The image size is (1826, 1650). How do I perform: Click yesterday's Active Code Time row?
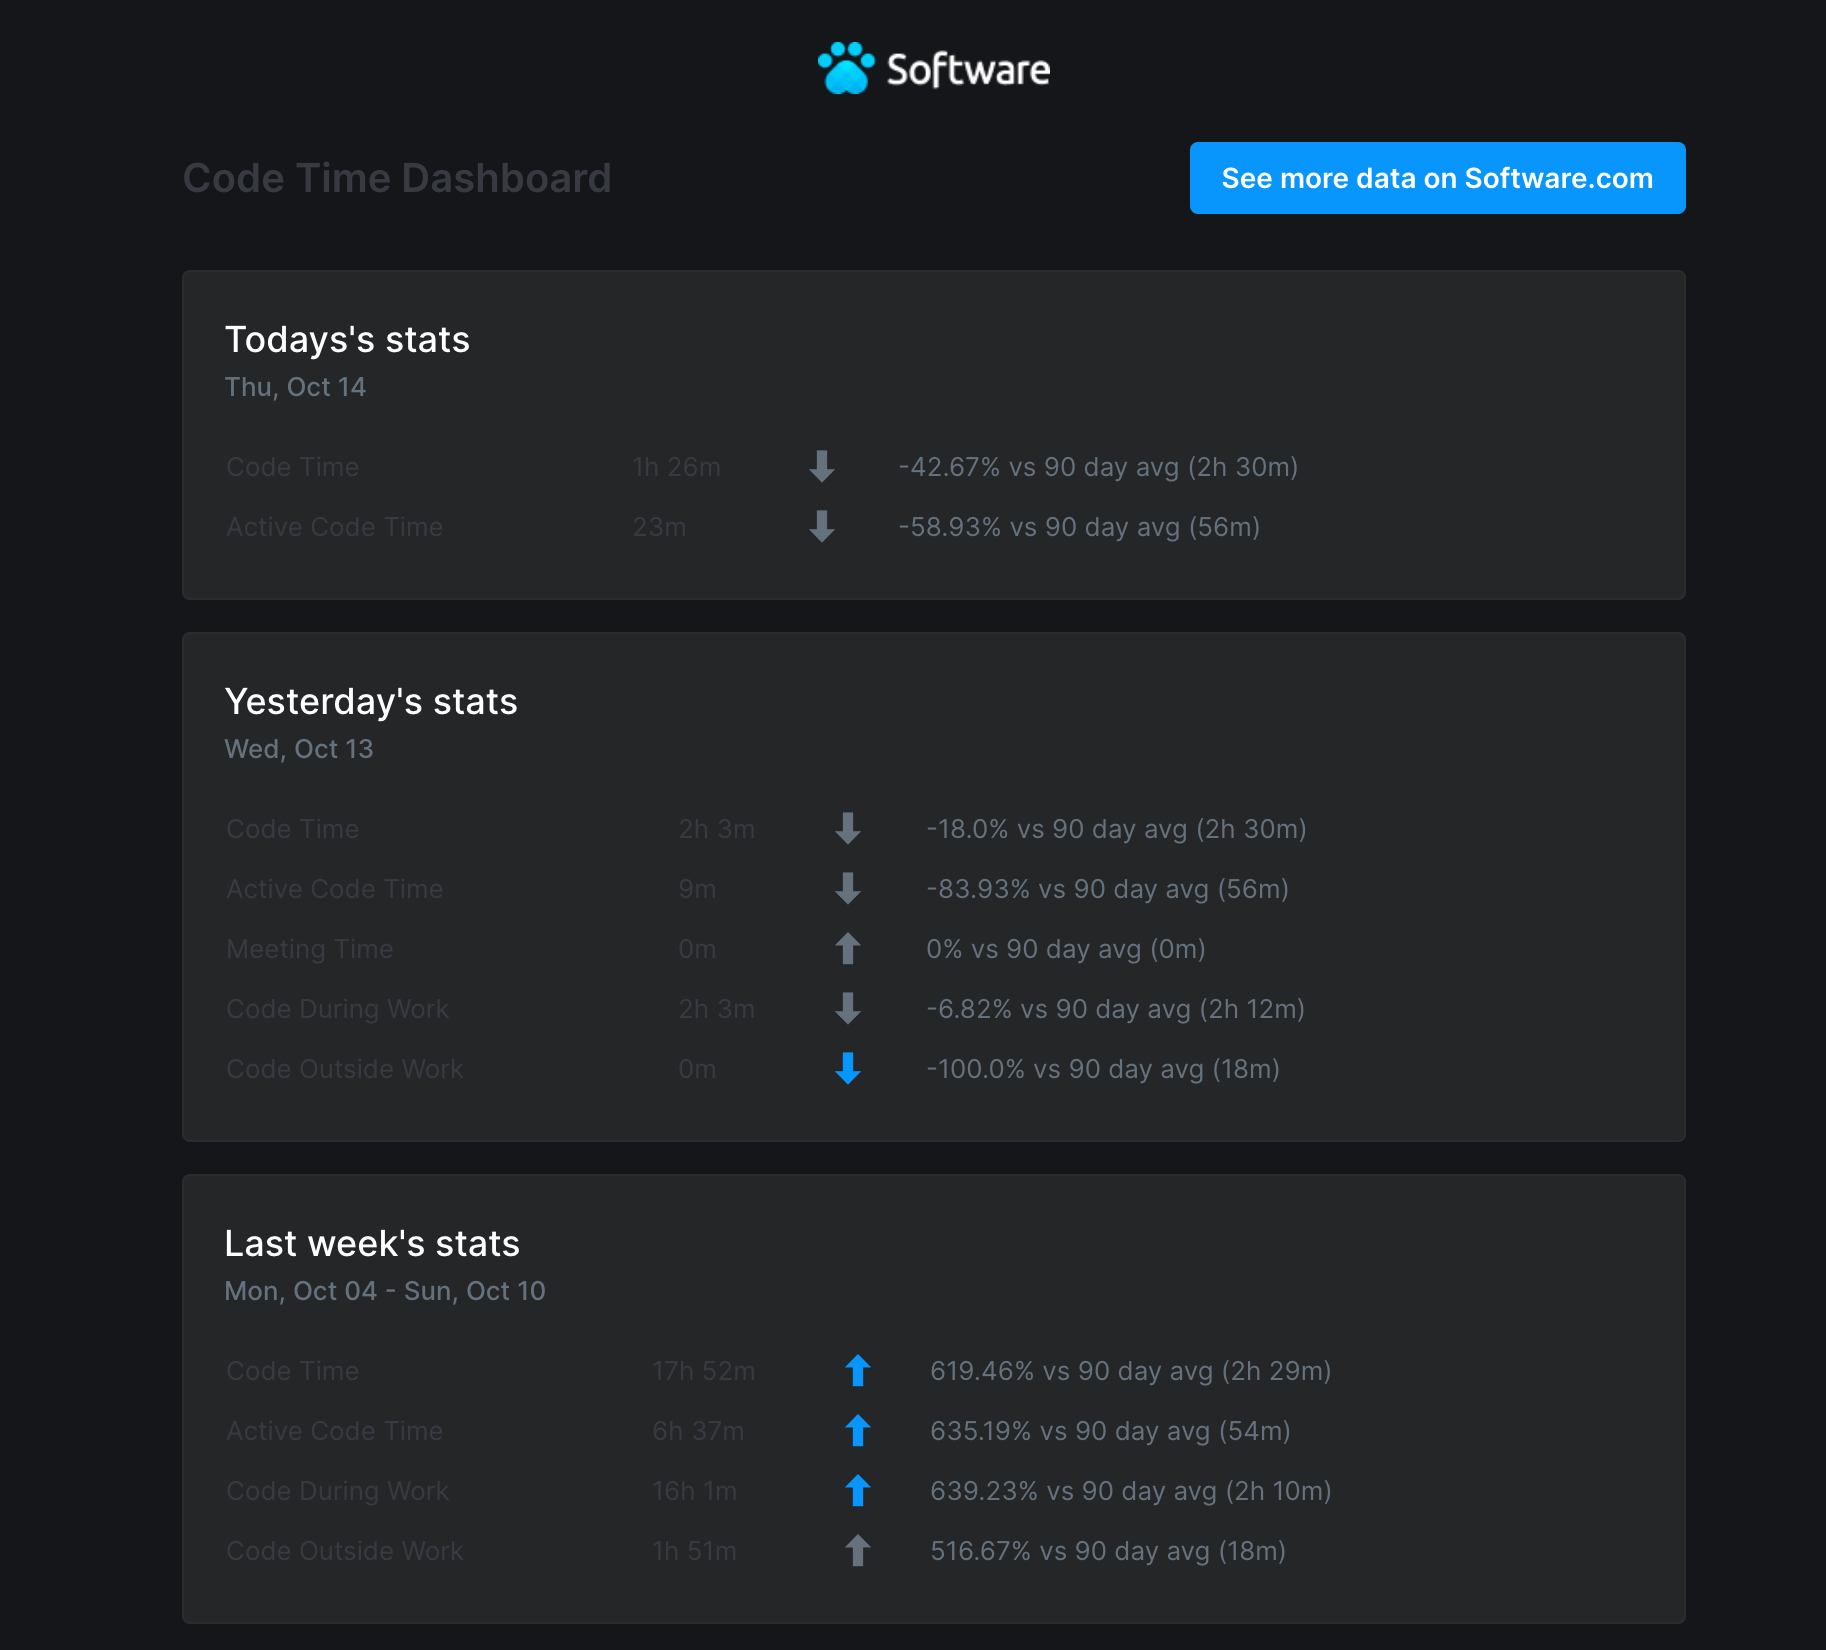(335, 889)
